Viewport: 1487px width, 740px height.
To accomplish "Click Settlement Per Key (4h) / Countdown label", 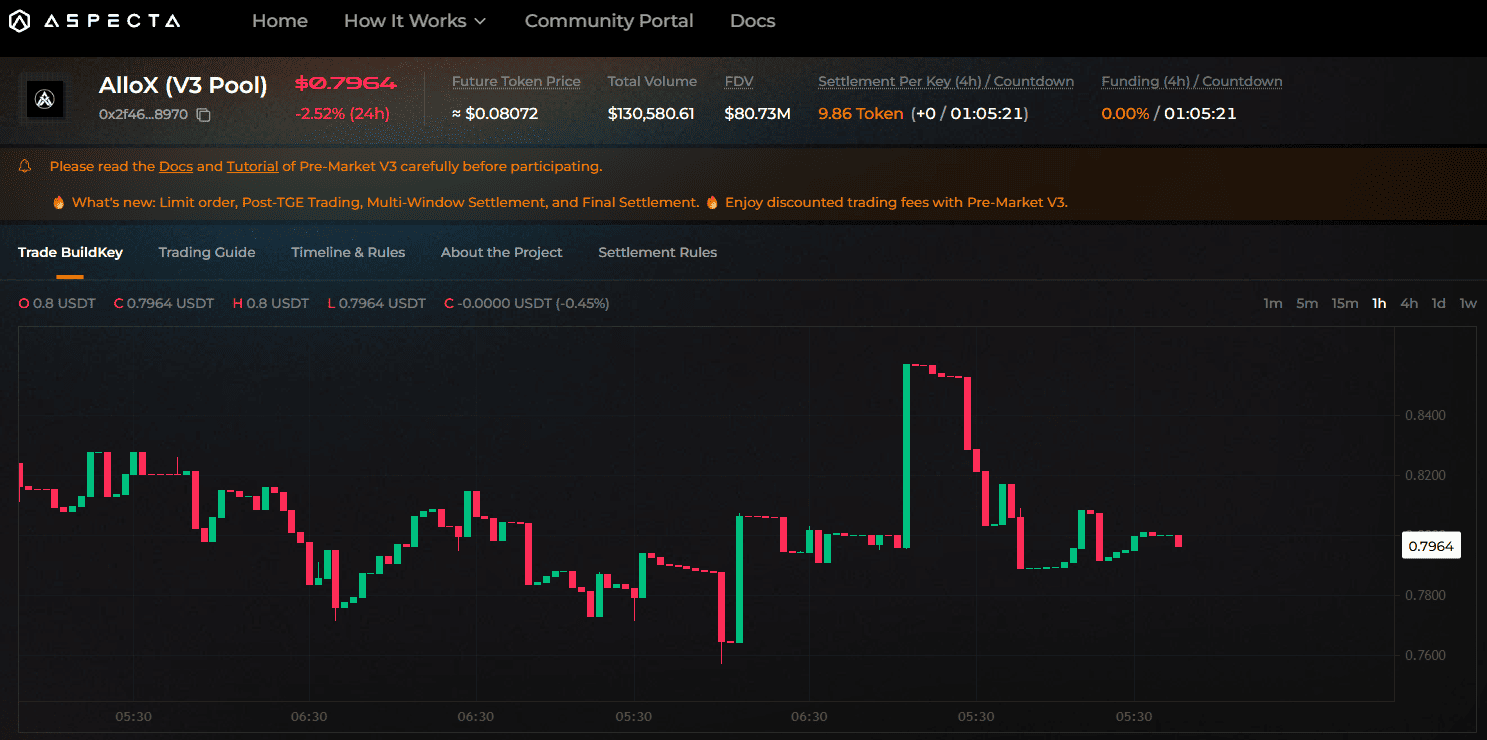I will 946,82.
